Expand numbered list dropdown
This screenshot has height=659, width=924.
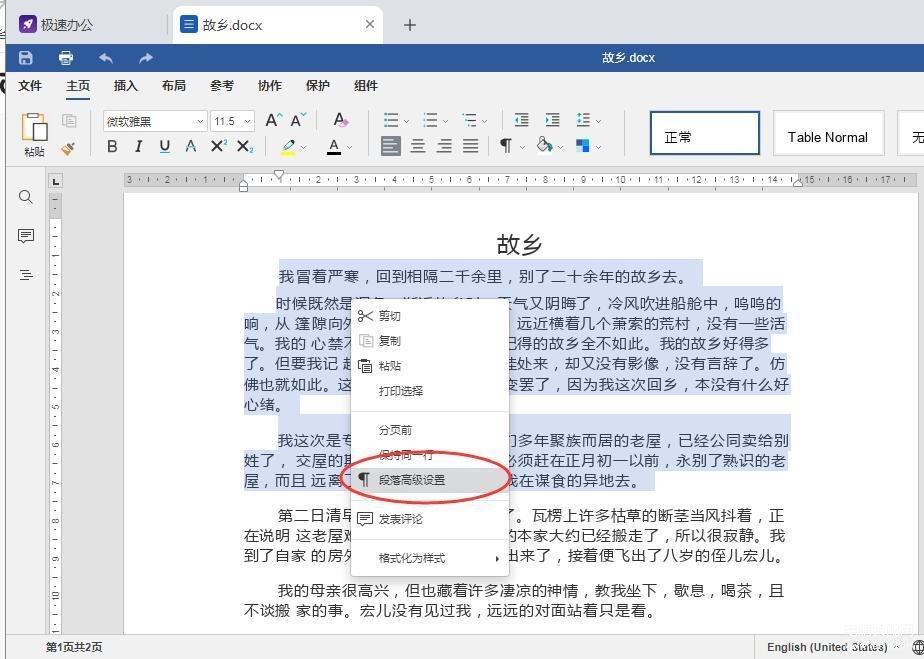click(446, 121)
